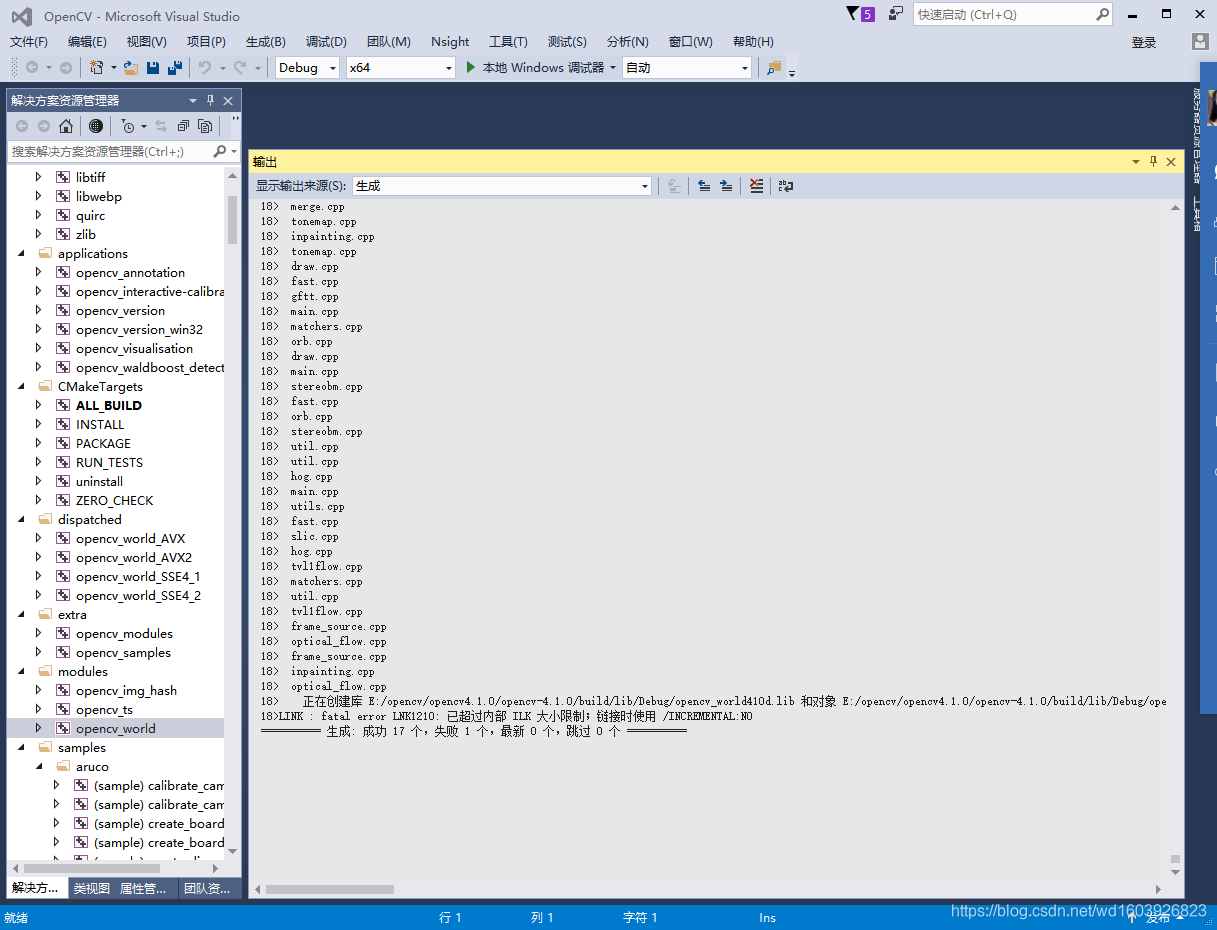Click the account avatar icon near 登录

[1201, 41]
